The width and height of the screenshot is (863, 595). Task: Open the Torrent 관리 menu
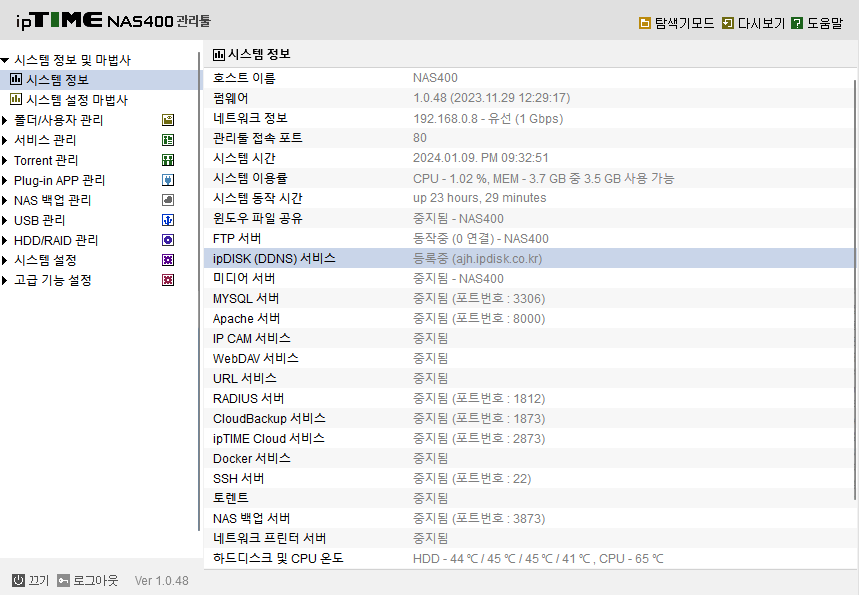tap(46, 160)
